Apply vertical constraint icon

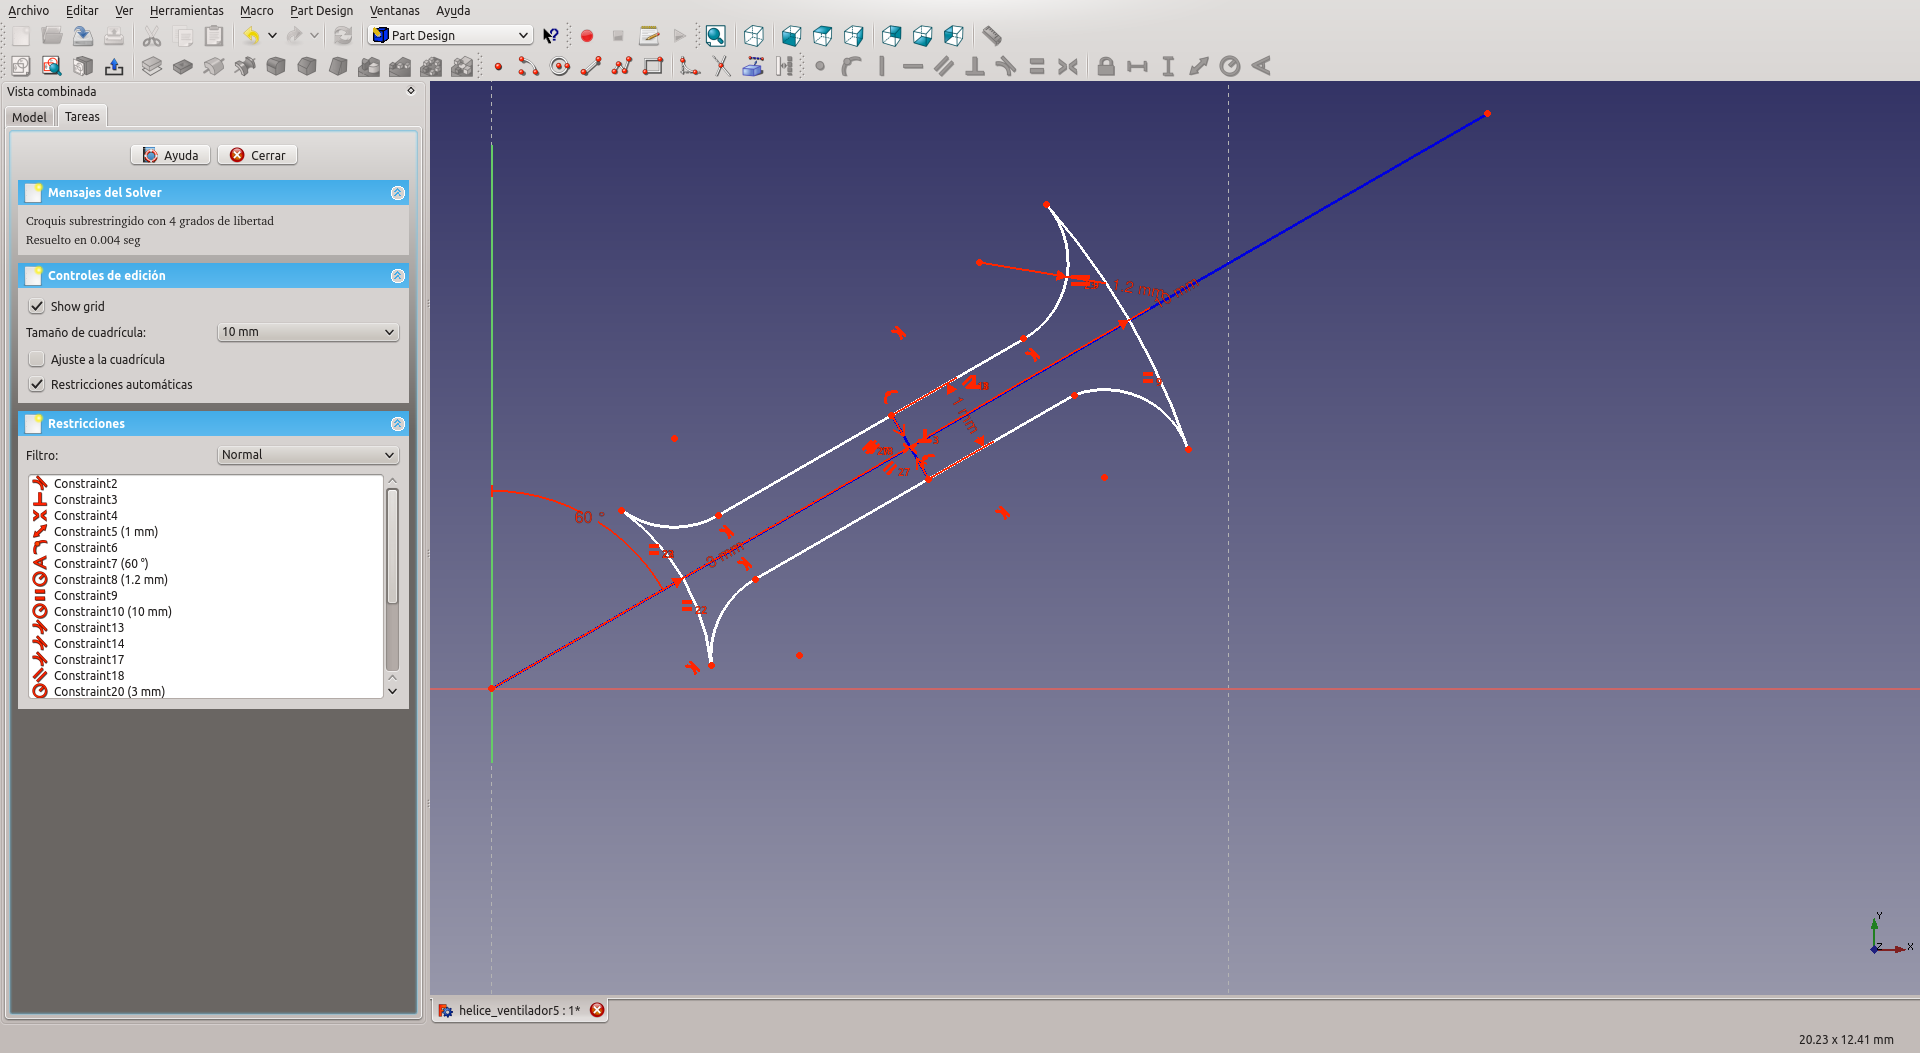pos(882,67)
